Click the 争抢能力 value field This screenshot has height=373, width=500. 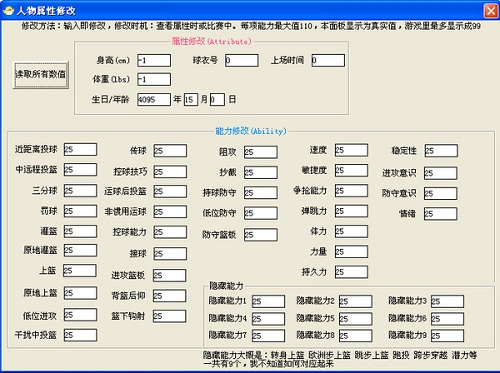tap(351, 191)
